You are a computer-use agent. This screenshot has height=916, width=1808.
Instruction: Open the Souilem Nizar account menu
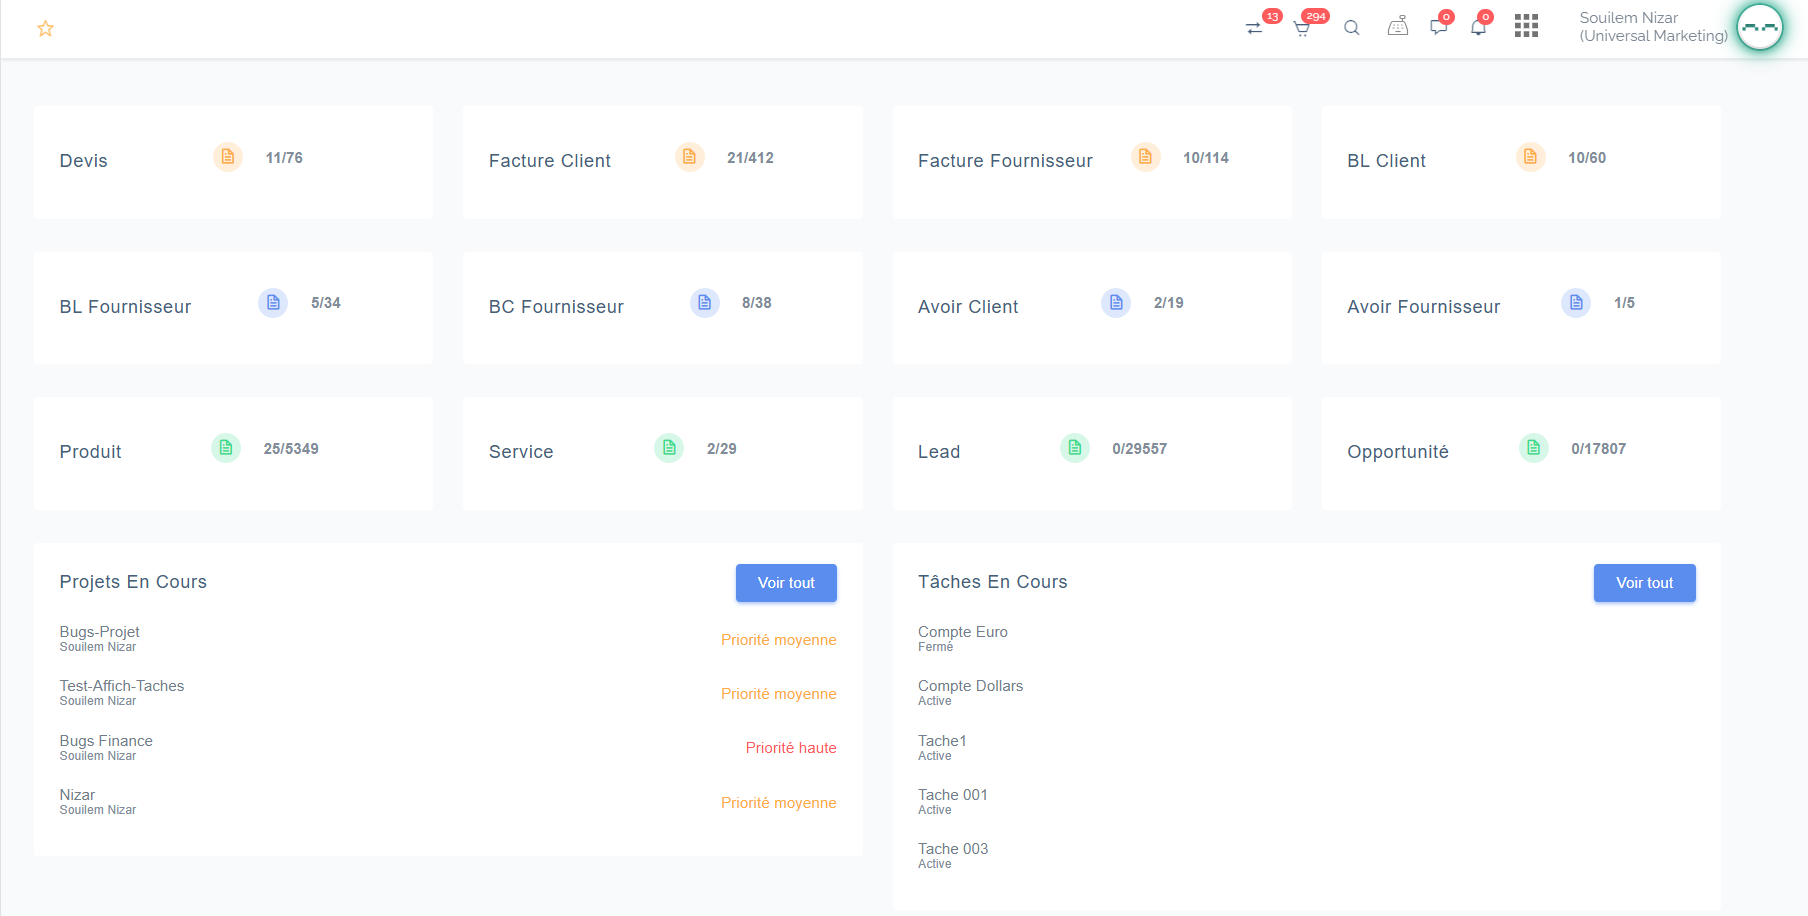(x=1652, y=27)
